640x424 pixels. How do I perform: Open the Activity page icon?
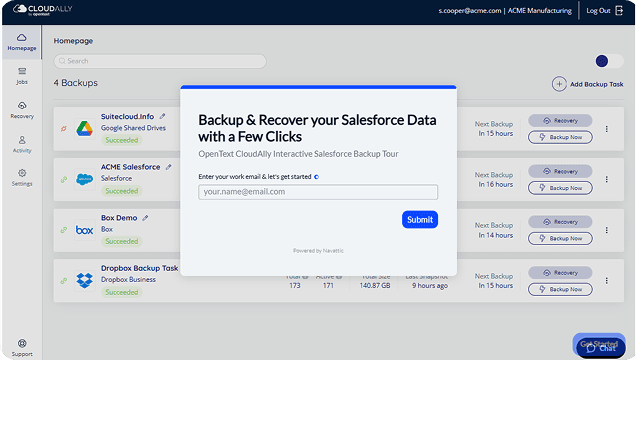21,144
